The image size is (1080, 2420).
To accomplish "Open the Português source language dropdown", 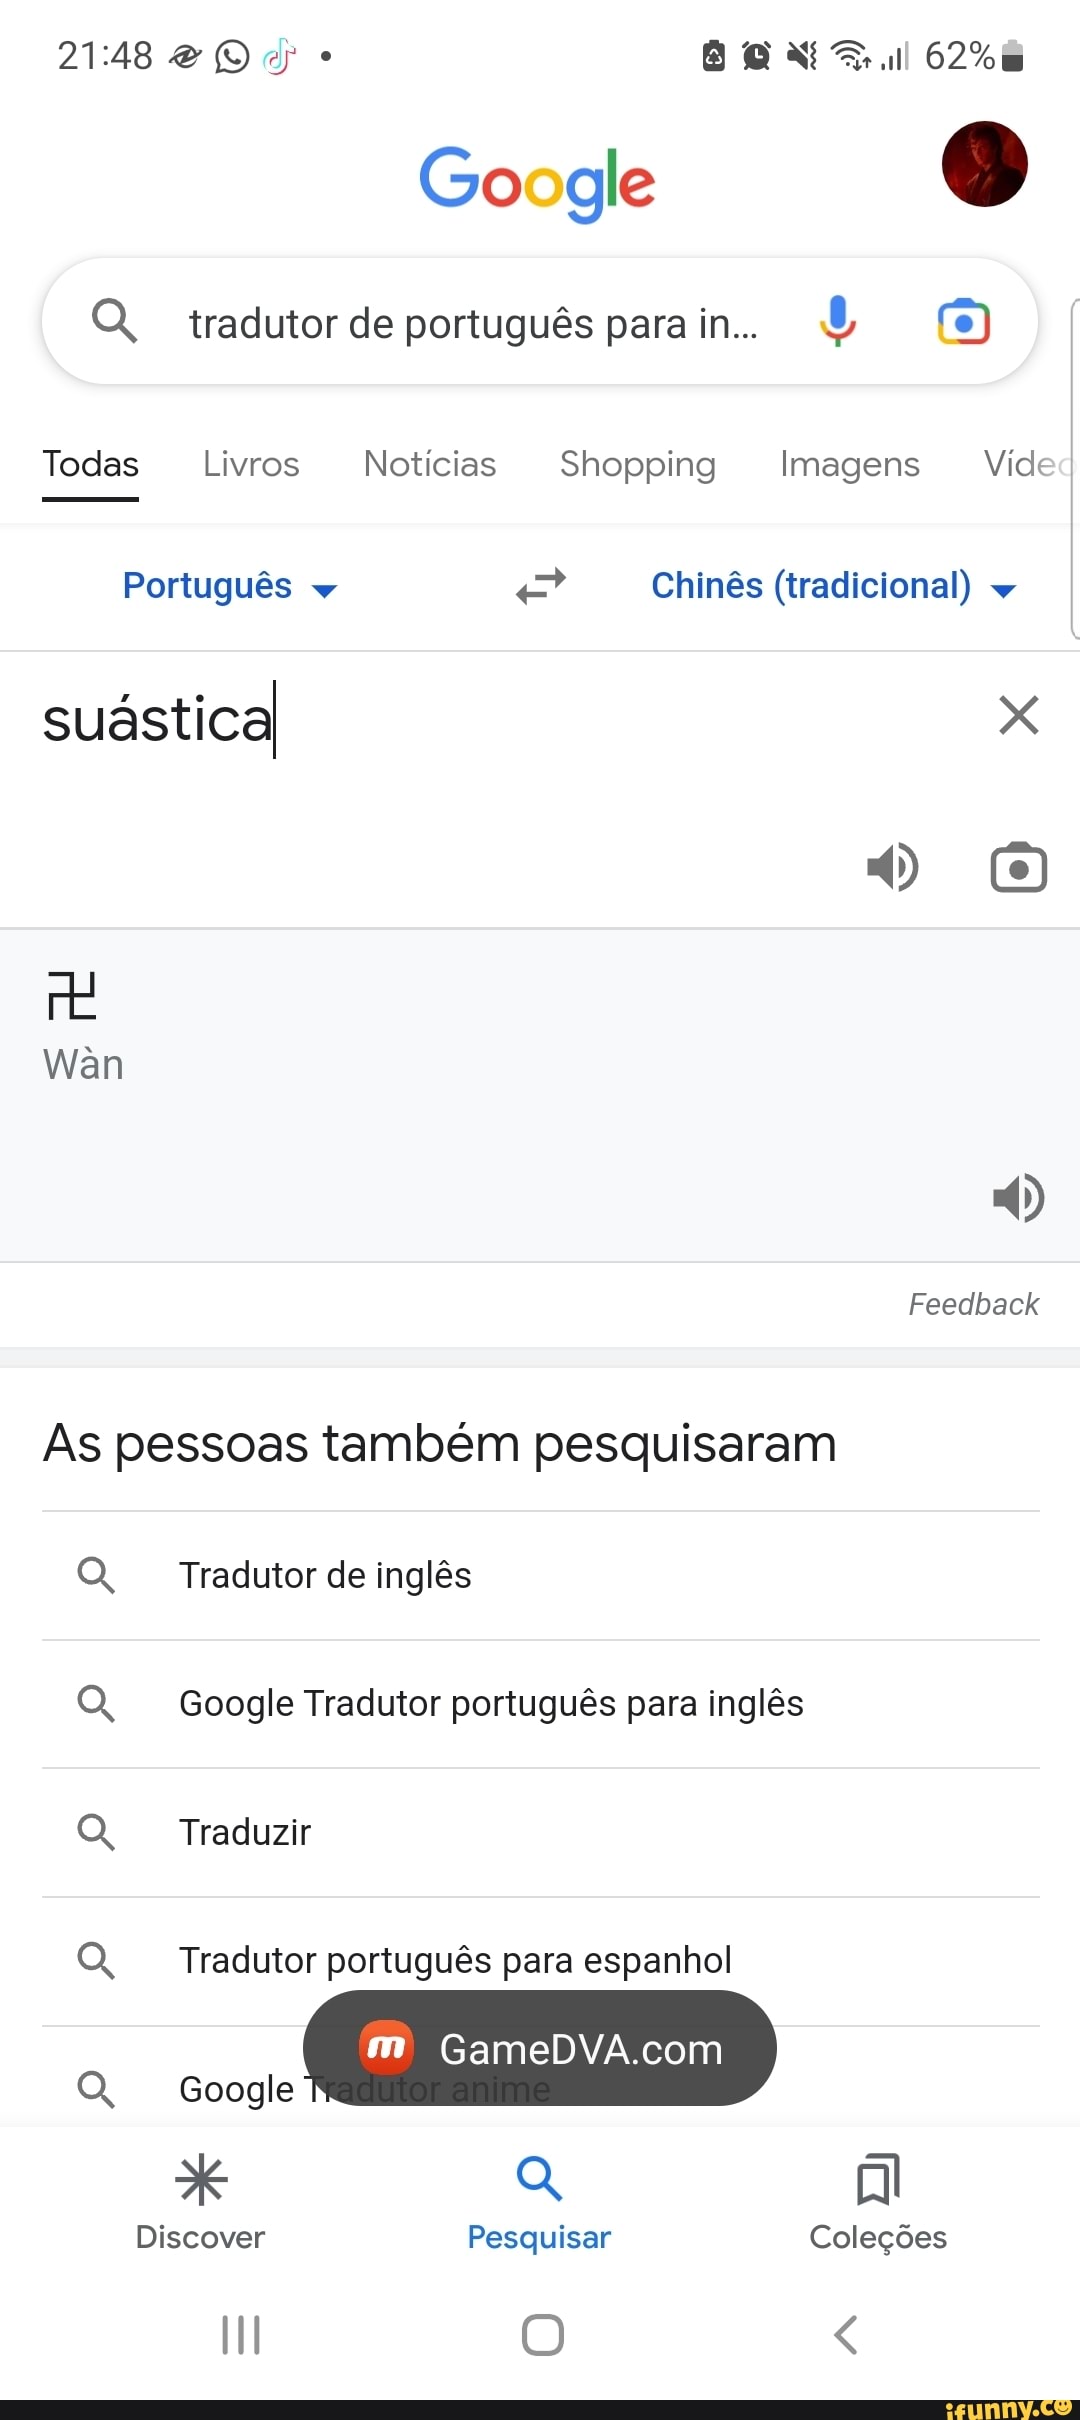I will click(x=228, y=586).
